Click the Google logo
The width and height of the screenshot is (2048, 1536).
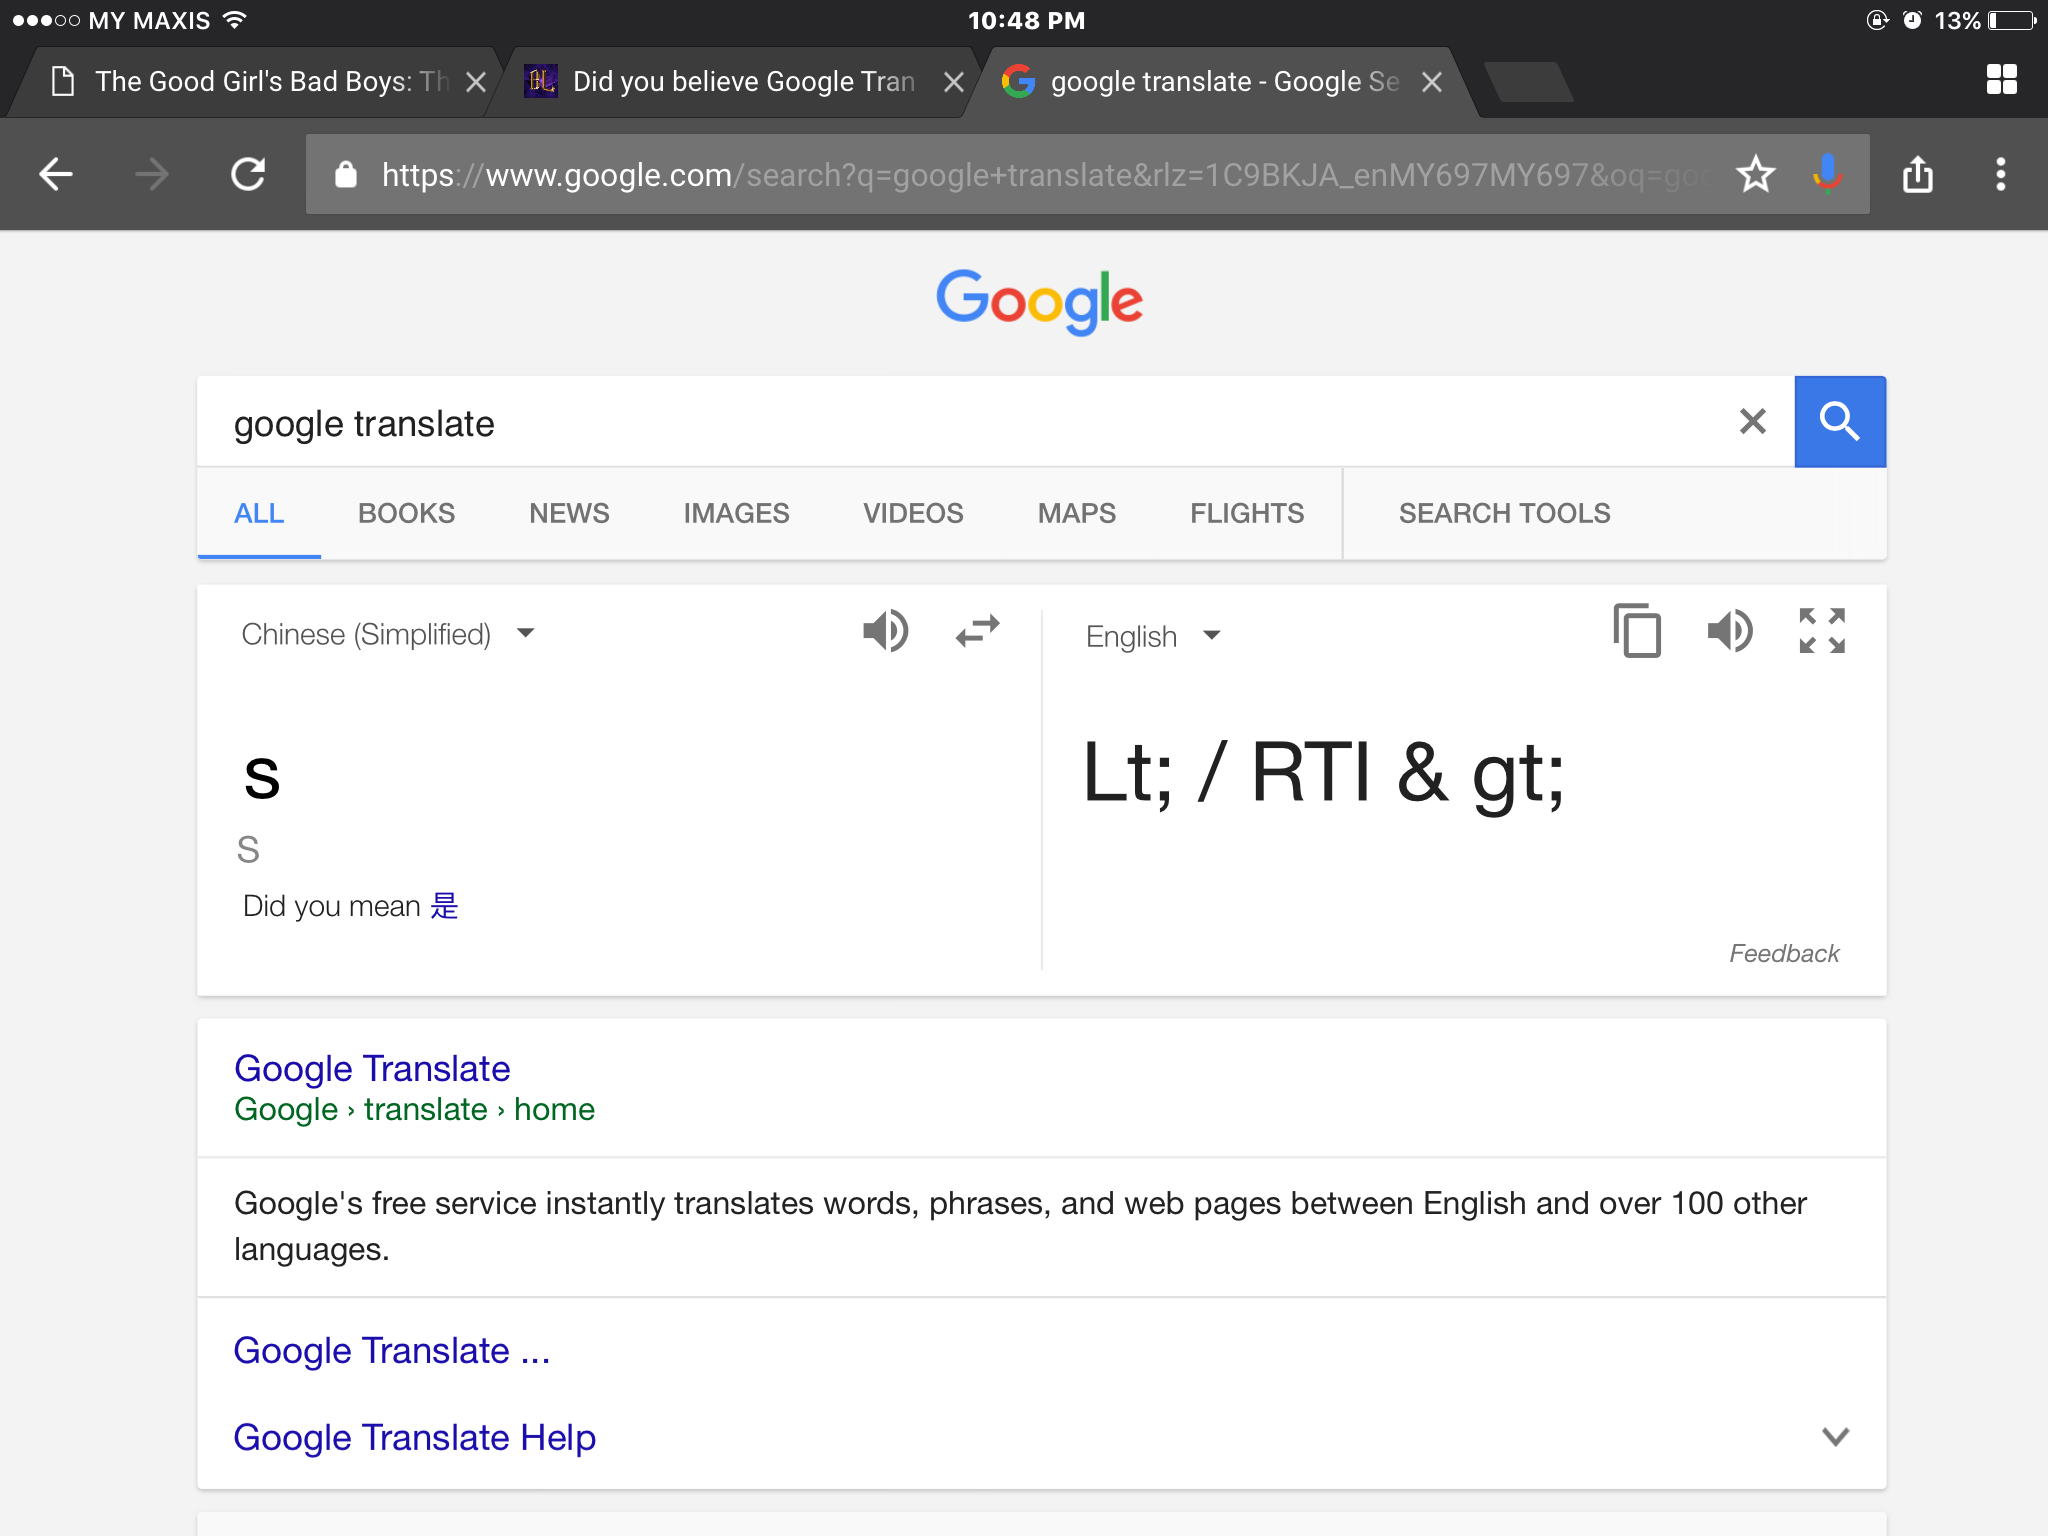click(1040, 301)
